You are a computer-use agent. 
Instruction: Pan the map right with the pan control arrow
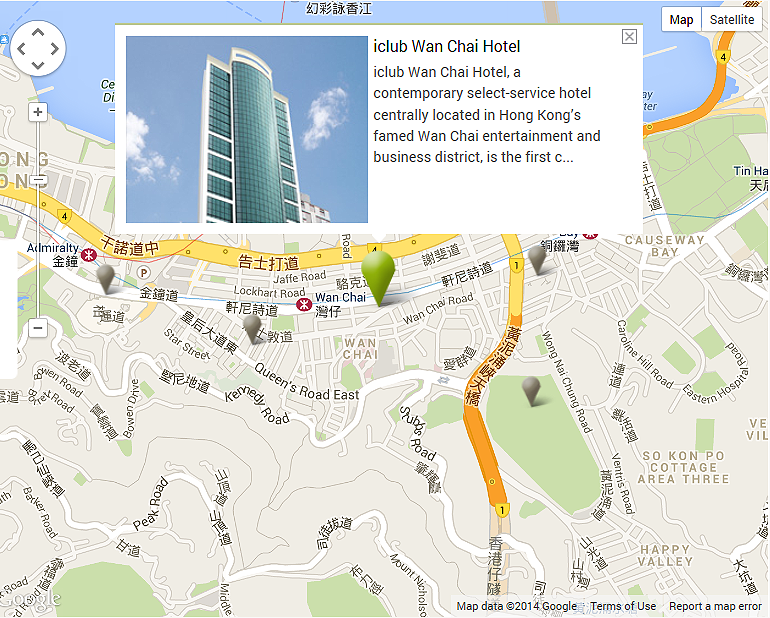click(x=55, y=48)
